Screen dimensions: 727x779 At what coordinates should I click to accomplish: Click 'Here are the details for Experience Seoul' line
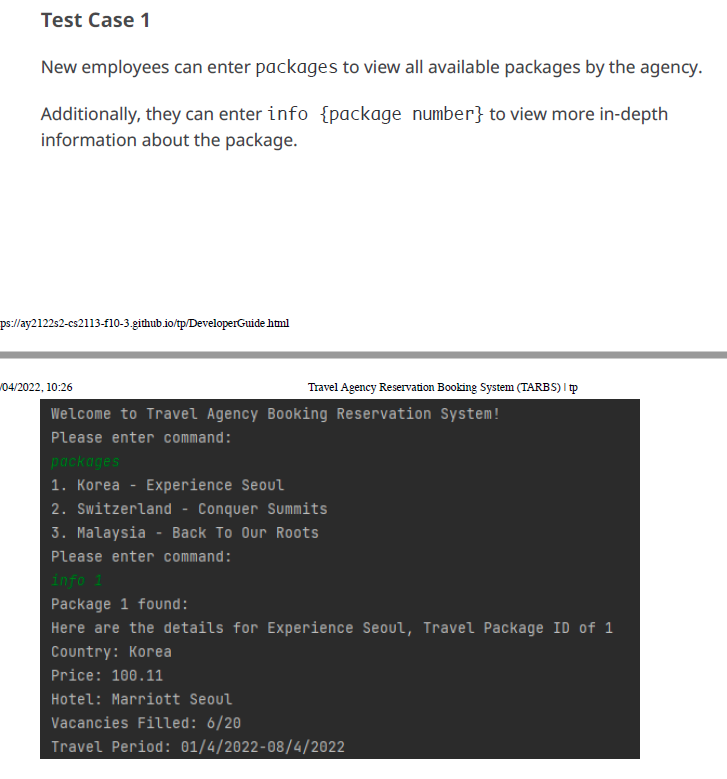331,628
